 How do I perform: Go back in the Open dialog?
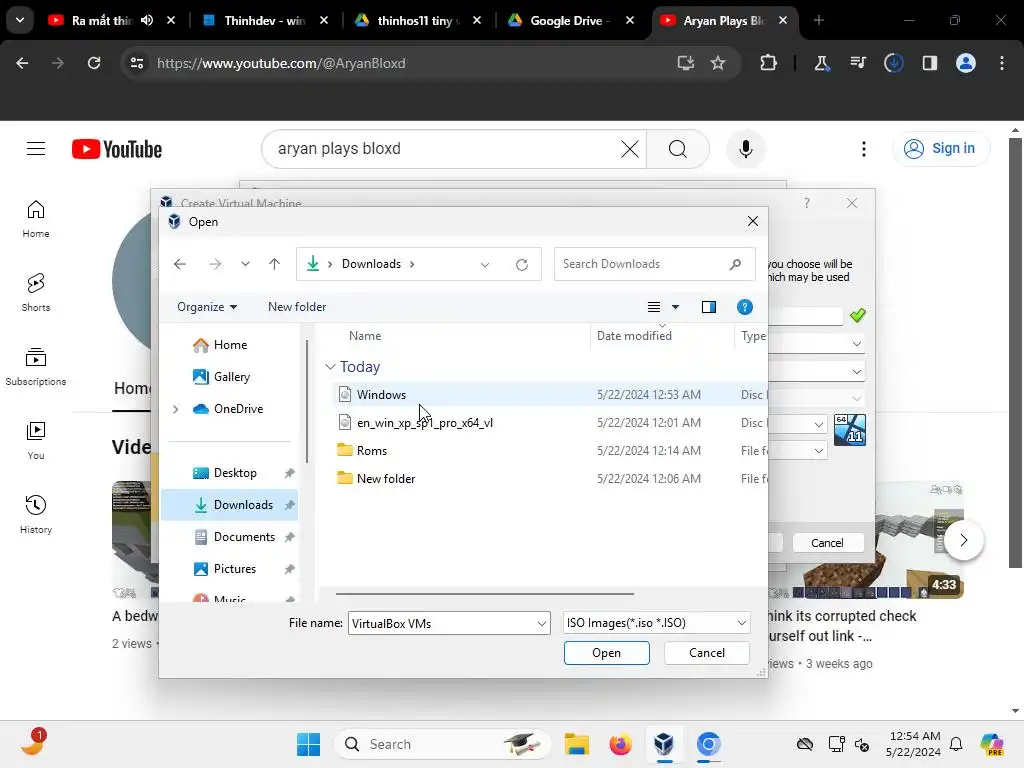click(180, 264)
